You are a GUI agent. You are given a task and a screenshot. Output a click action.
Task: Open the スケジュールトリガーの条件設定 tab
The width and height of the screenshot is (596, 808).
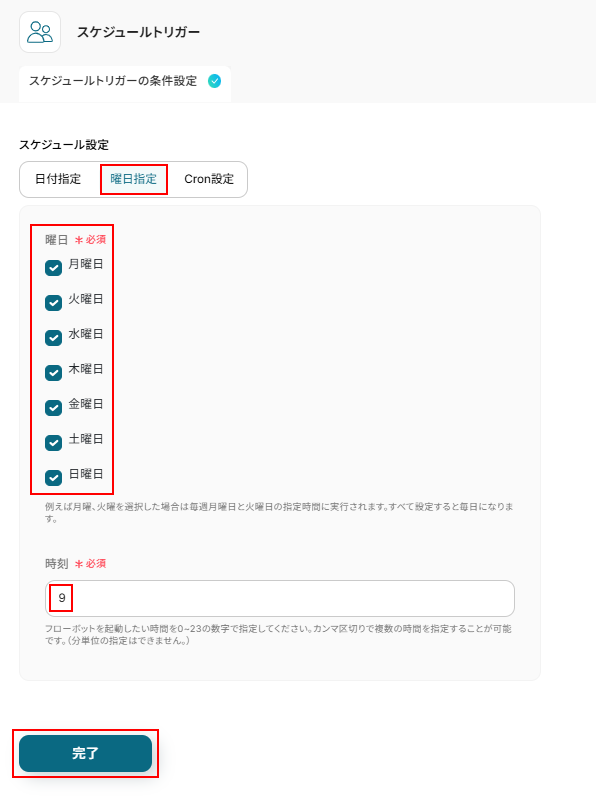click(x=125, y=81)
